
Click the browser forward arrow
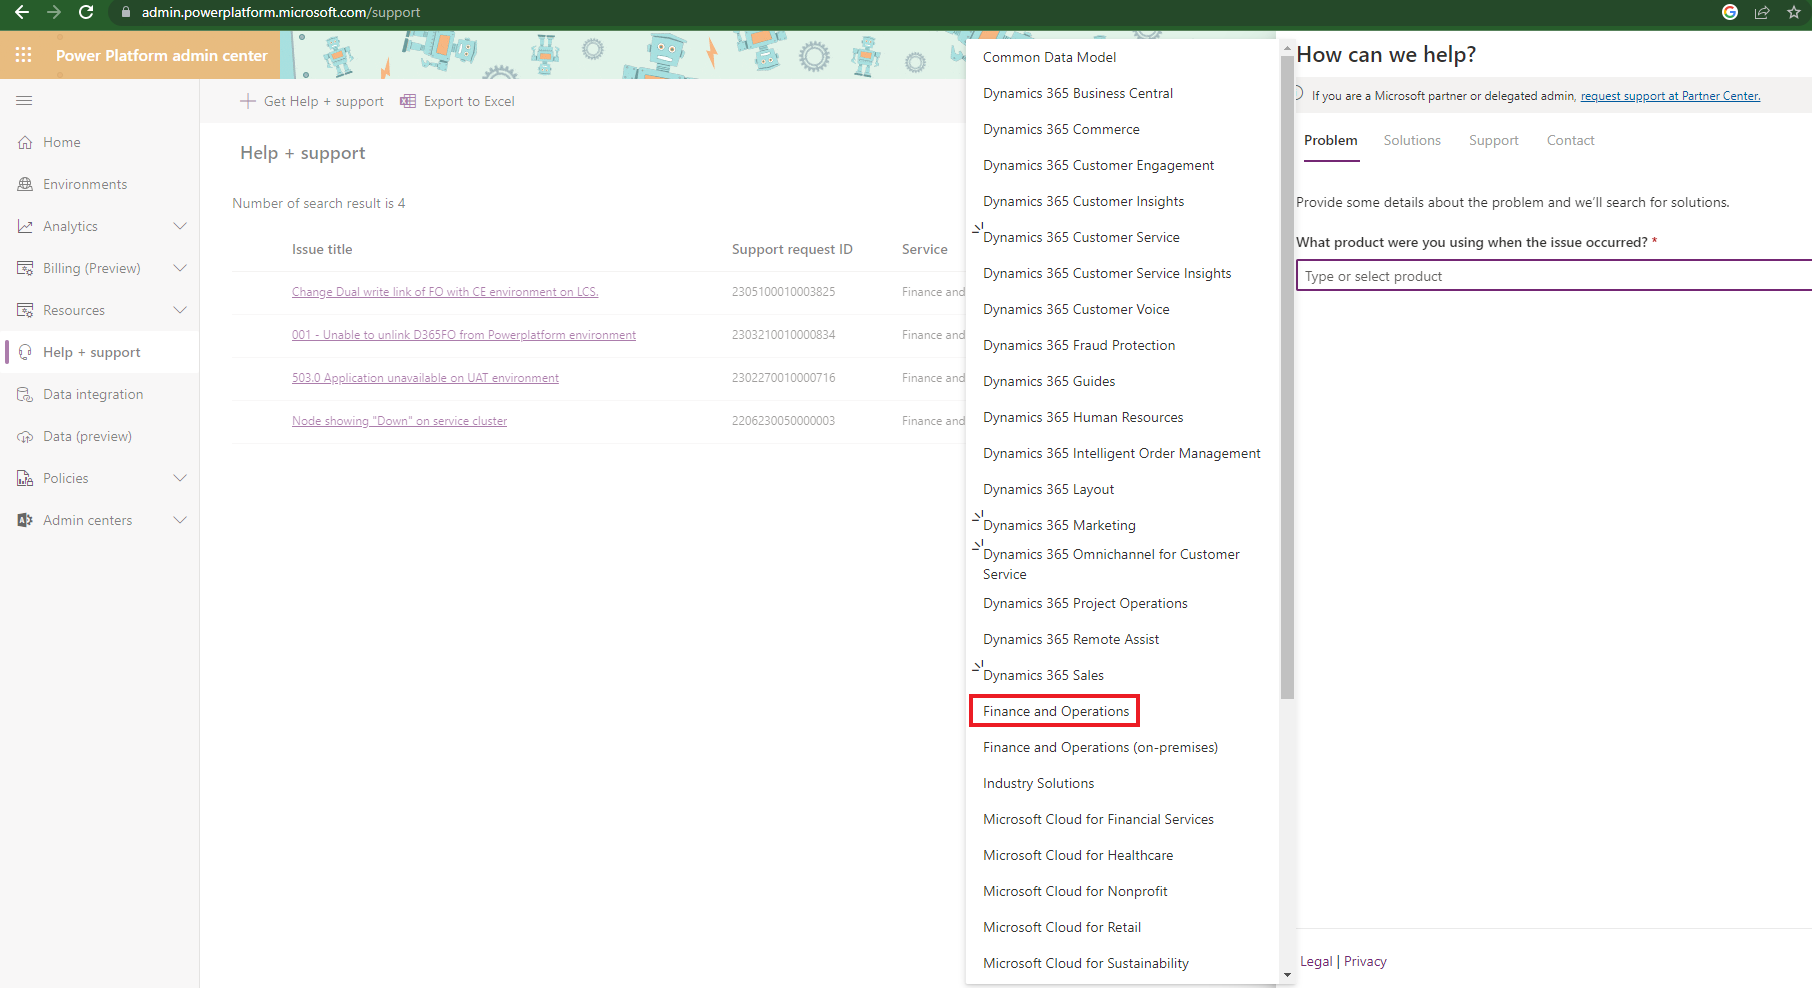[54, 12]
